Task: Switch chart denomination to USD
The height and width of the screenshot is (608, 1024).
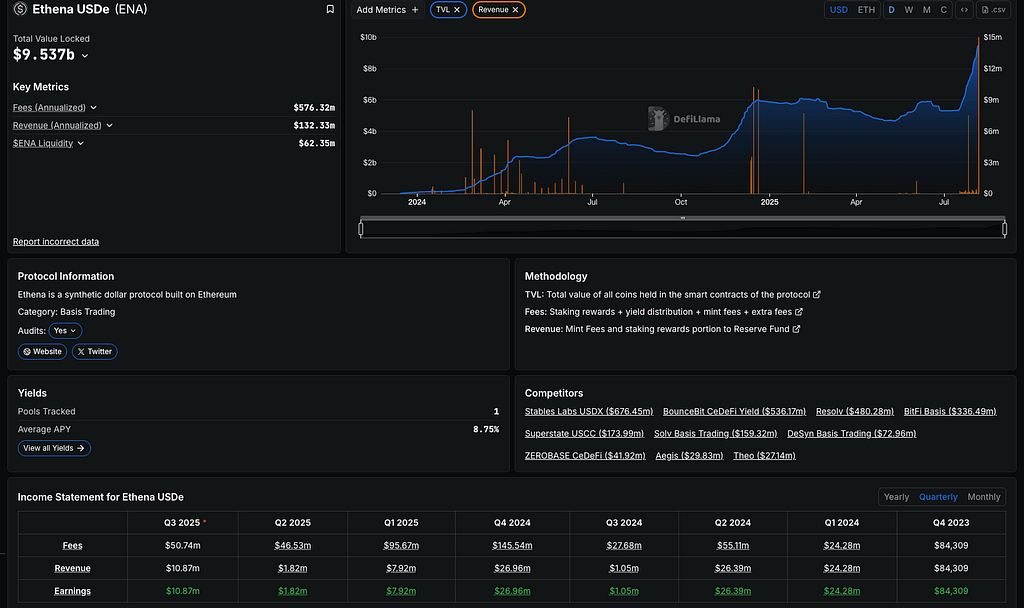Action: click(839, 10)
